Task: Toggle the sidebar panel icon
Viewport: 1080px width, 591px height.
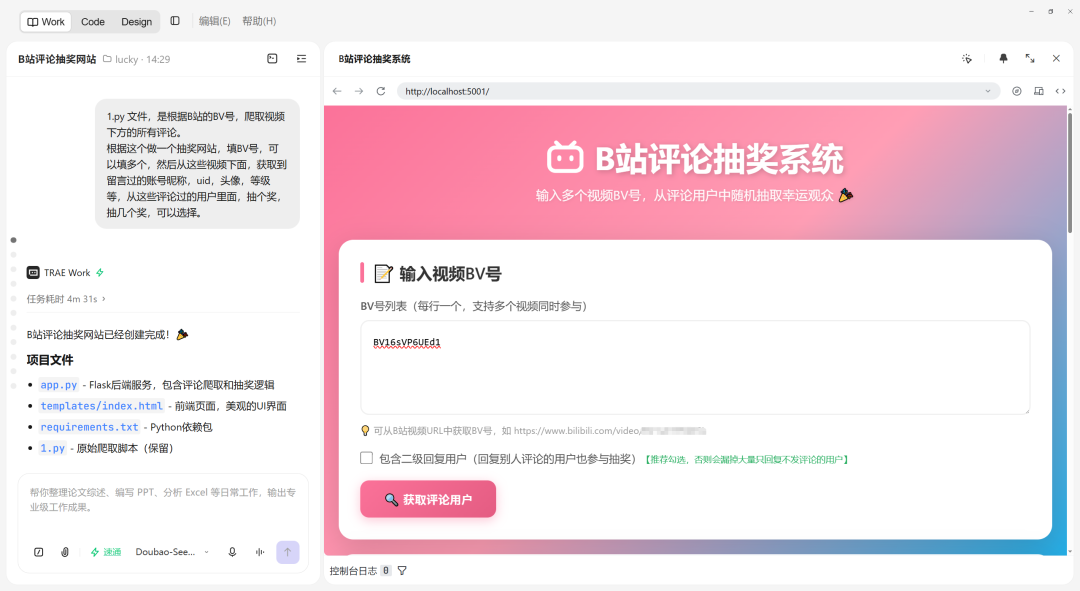Action: 175,21
